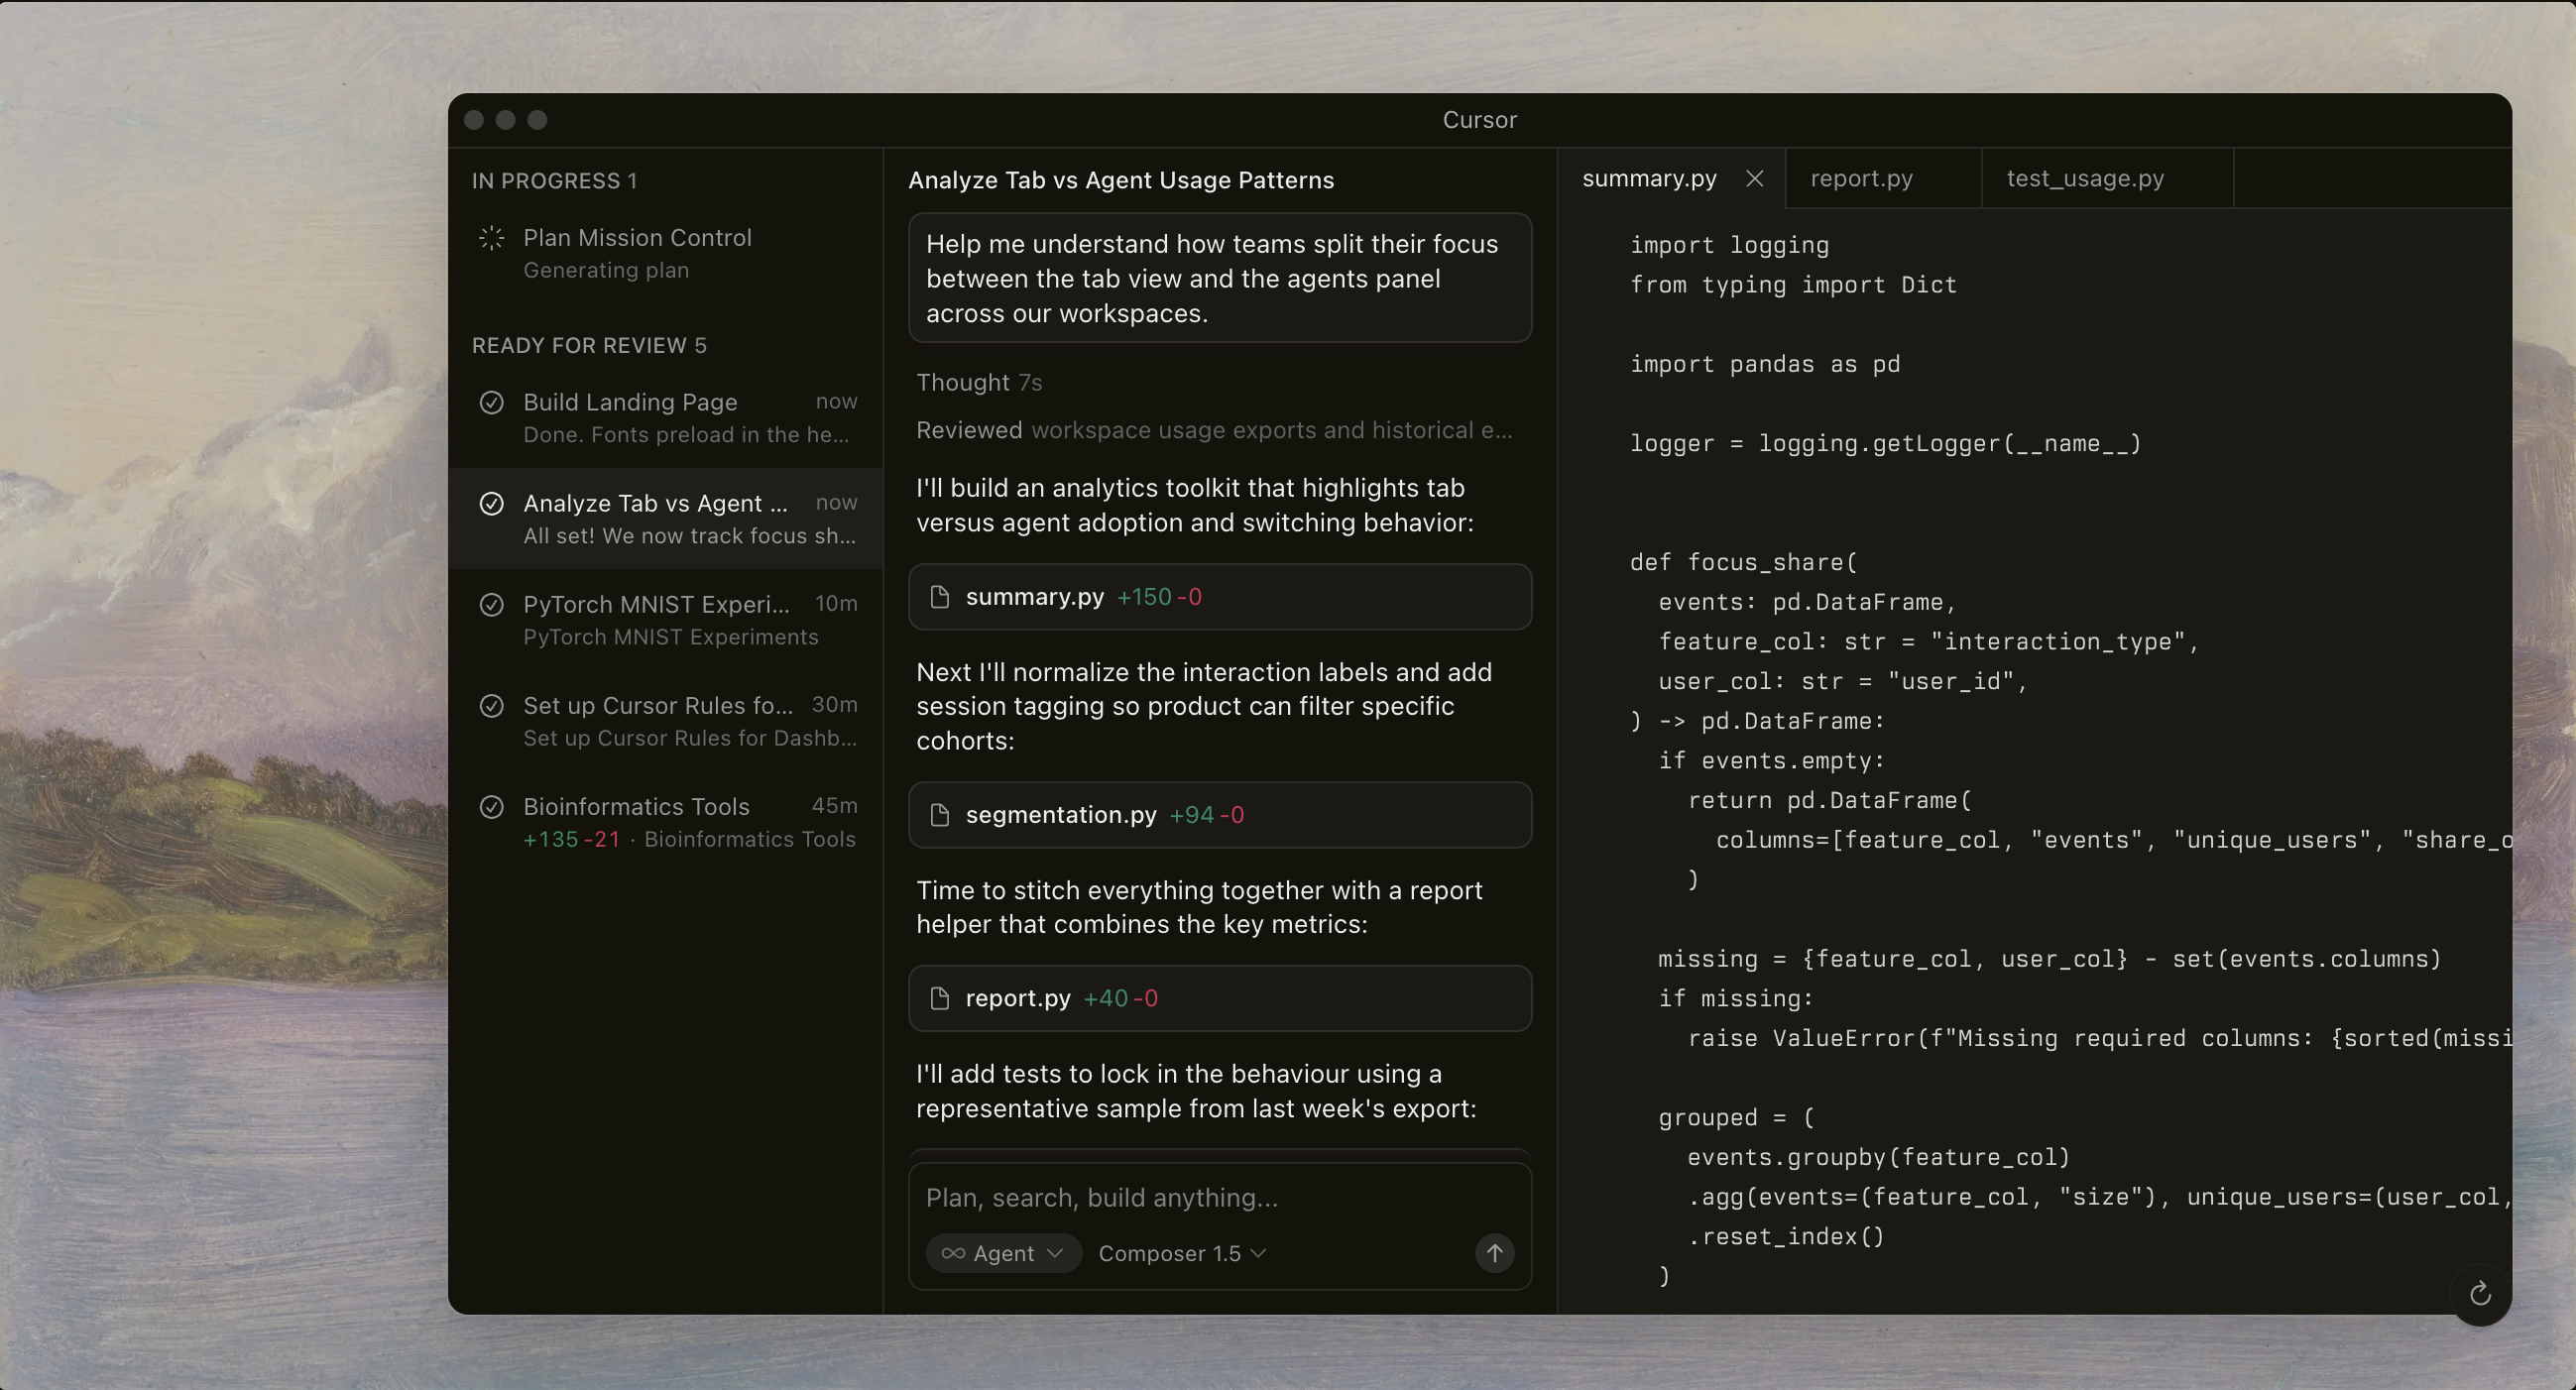Click checkmark circle for PyTorch MNIST Experiments
Screen dimensions: 2576x1390
coord(491,604)
